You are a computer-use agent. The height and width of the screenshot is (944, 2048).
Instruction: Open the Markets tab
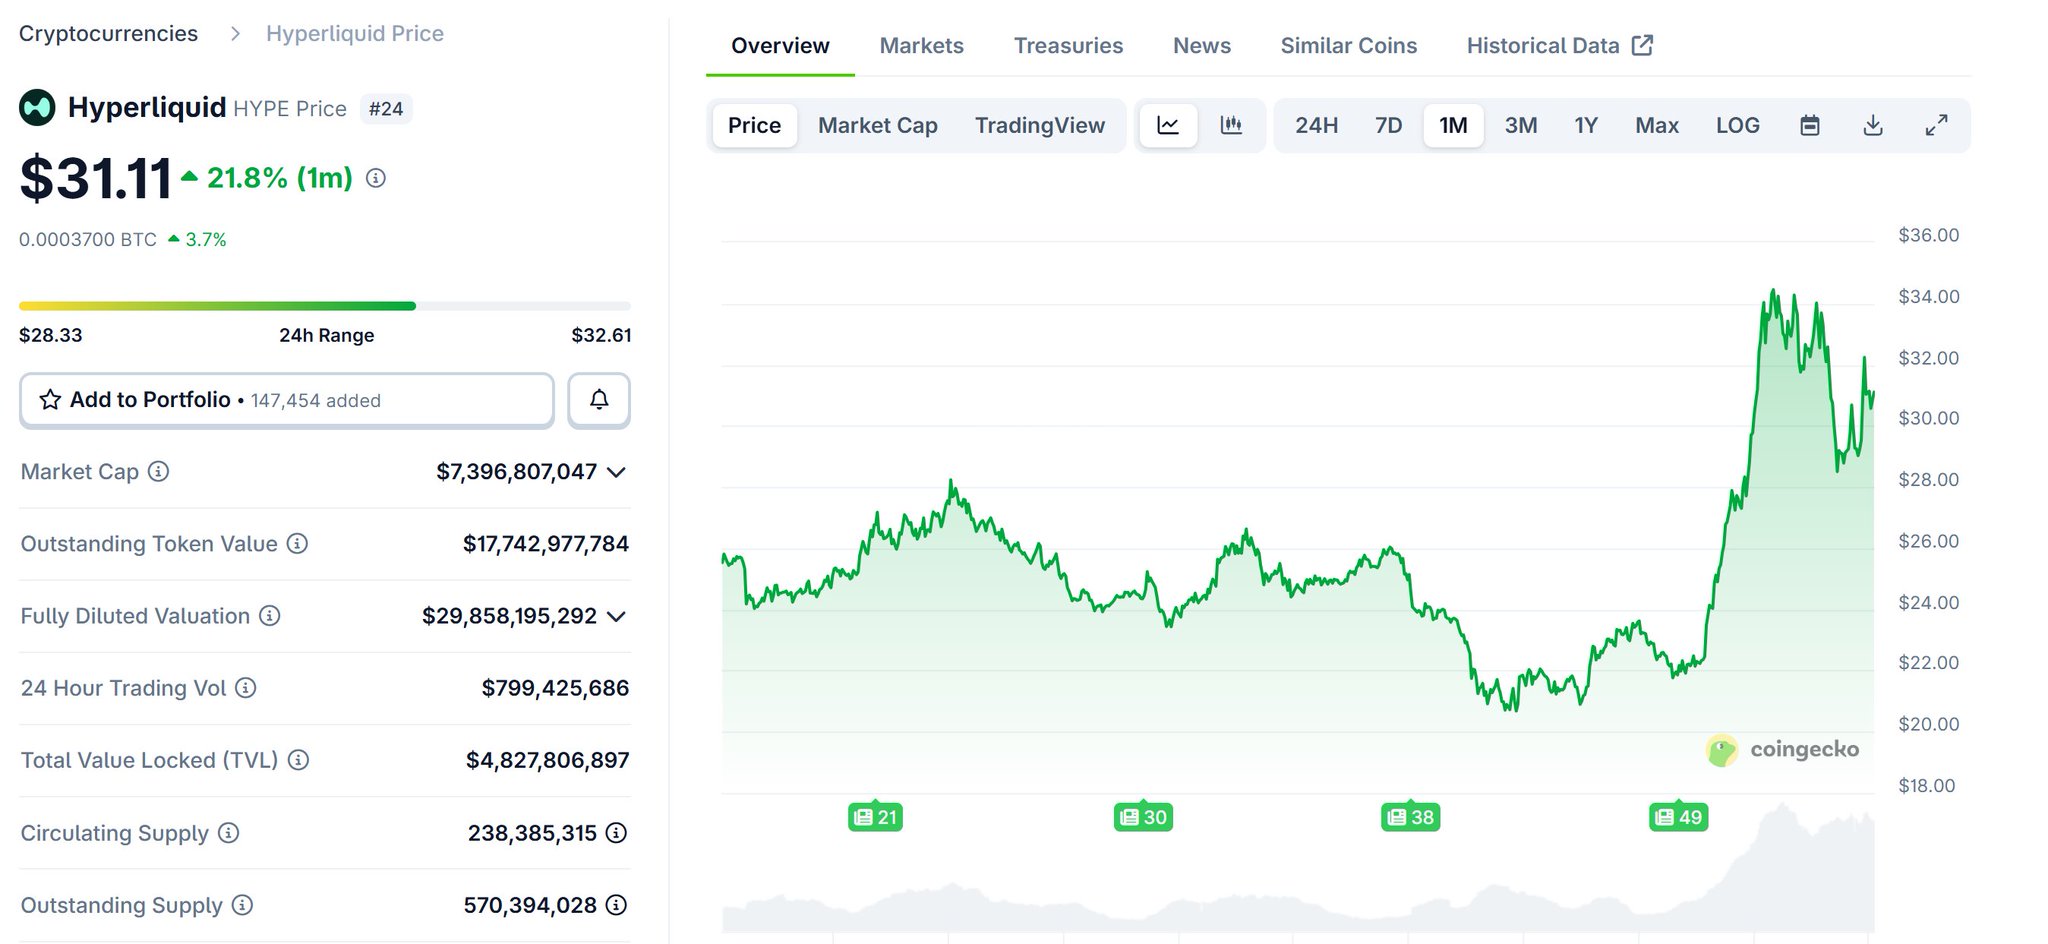click(x=921, y=46)
